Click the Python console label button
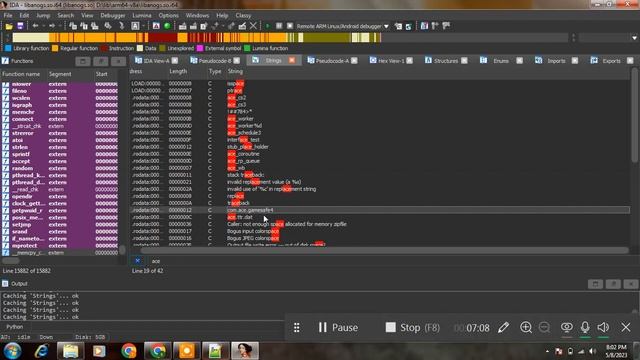The width and height of the screenshot is (640, 360). pyautogui.click(x=15, y=327)
